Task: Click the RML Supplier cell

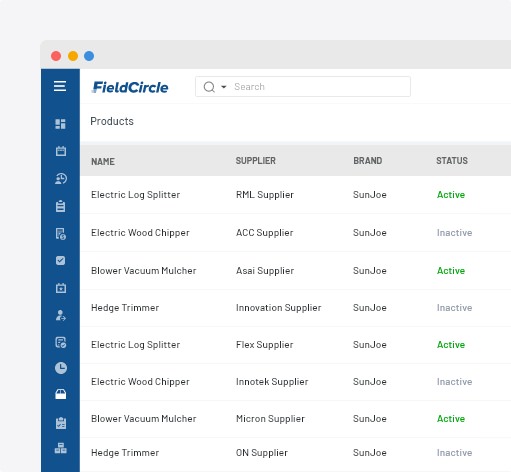Action: (x=265, y=195)
